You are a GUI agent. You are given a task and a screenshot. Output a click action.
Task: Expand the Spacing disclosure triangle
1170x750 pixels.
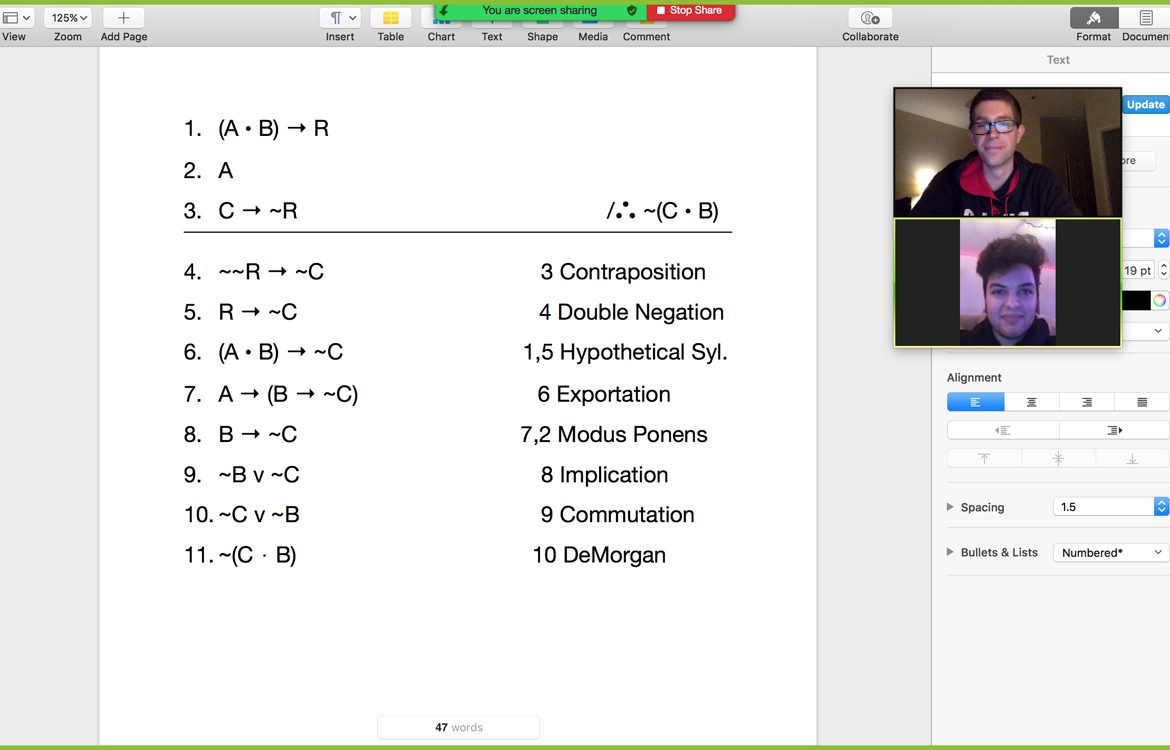[x=951, y=507]
